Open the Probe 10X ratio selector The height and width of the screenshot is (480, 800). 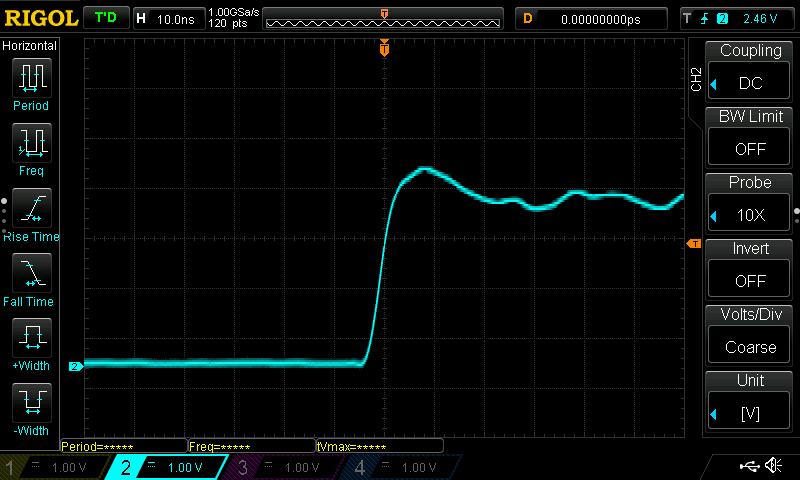click(x=750, y=215)
